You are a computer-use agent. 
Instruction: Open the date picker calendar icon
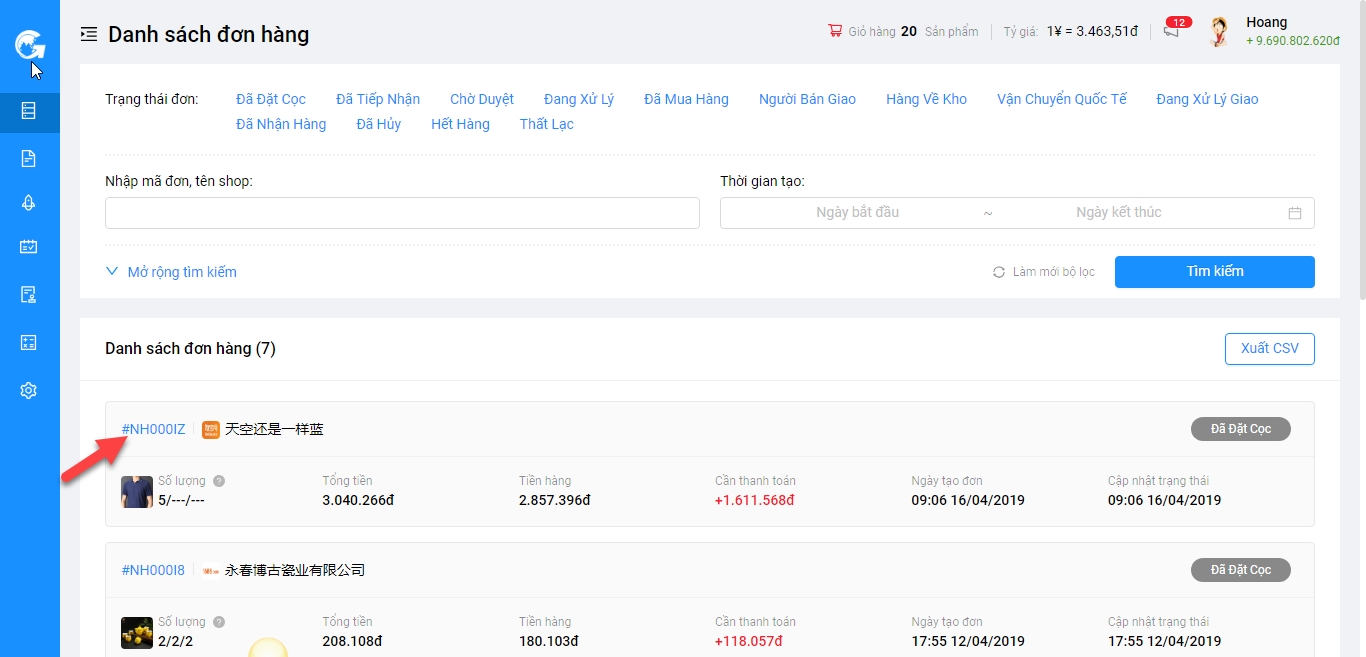point(1295,213)
